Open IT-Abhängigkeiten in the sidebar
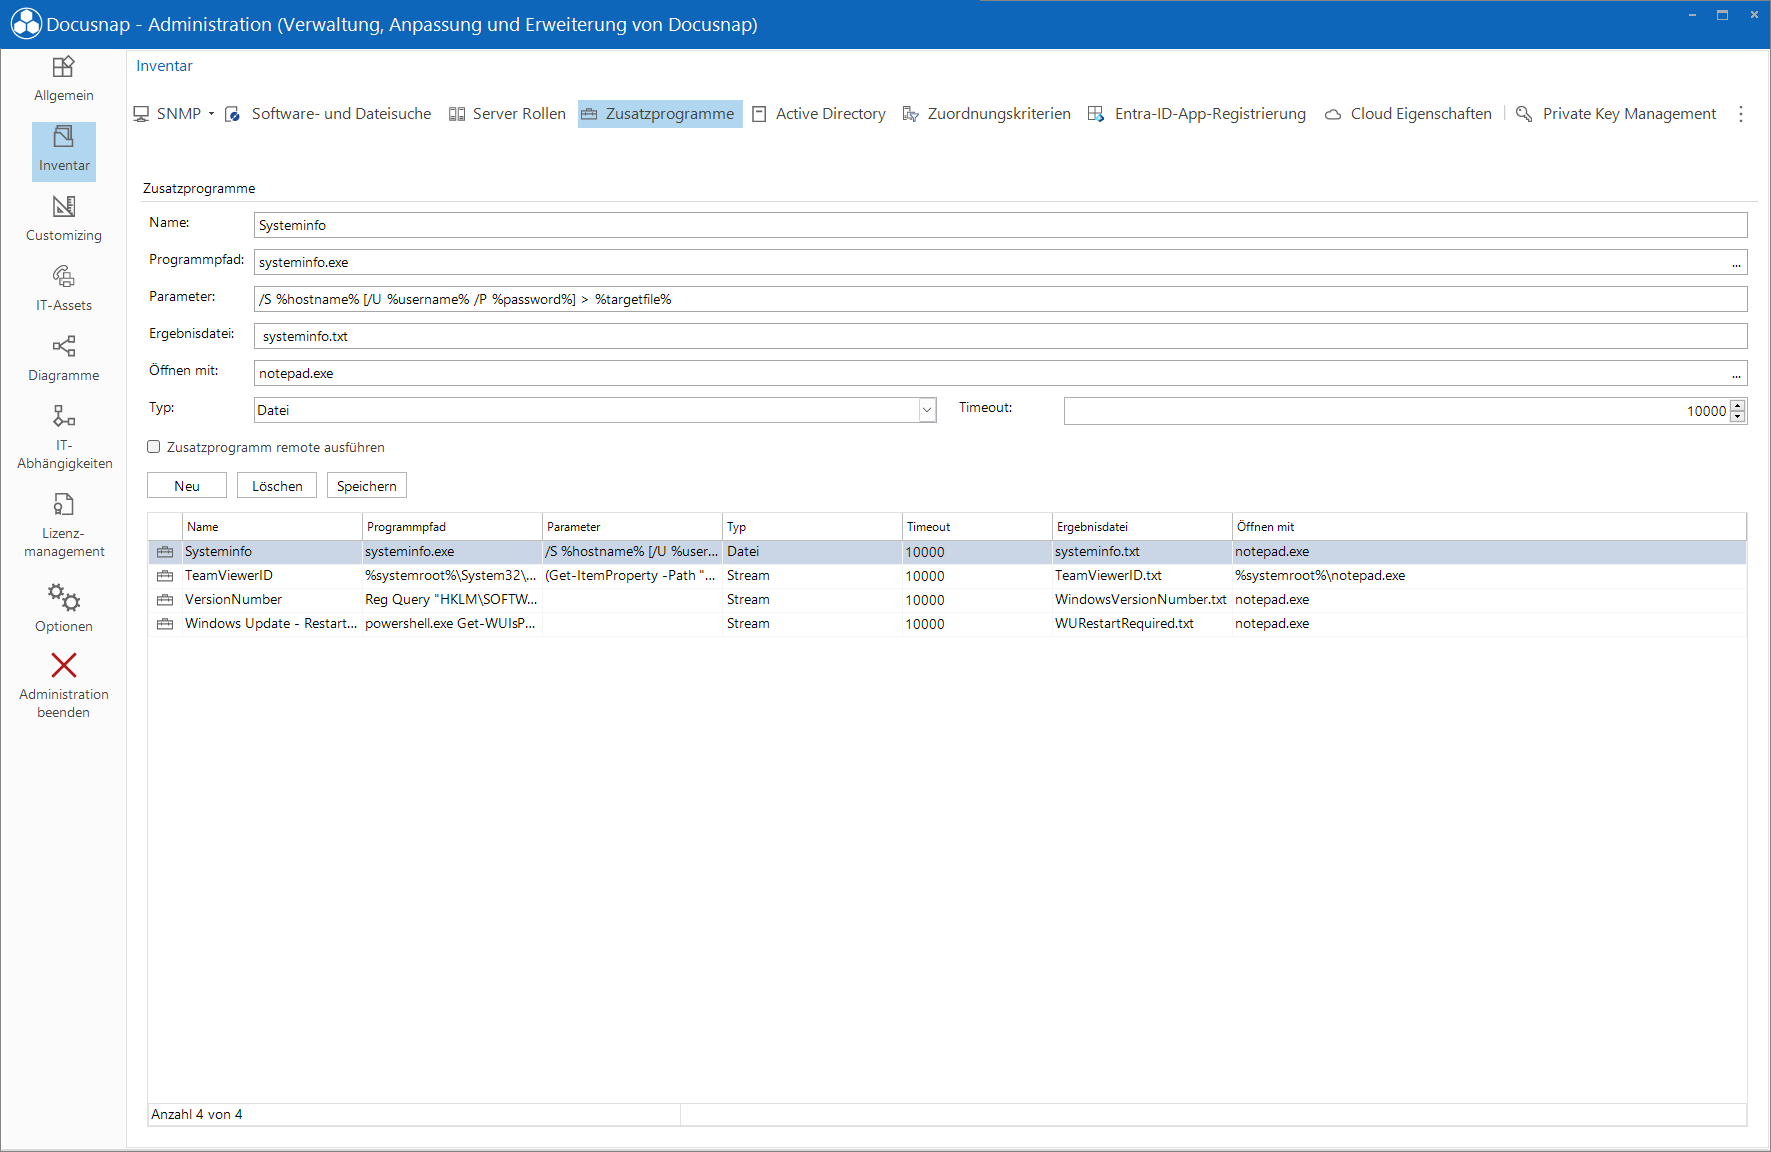 (x=63, y=437)
